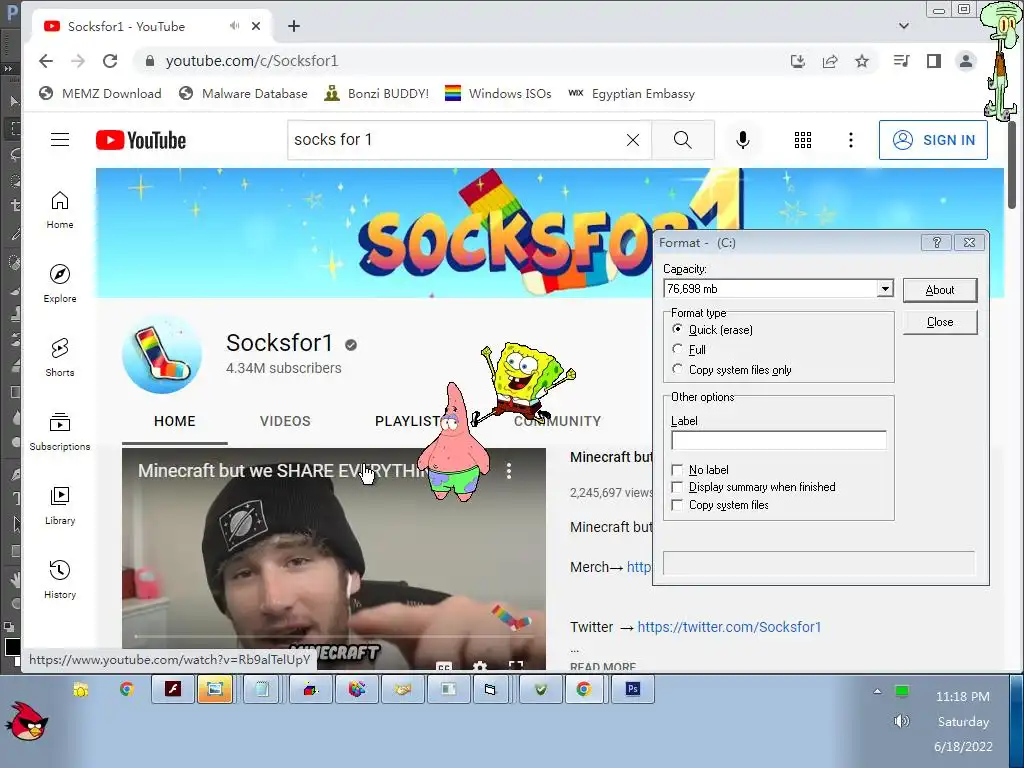The height and width of the screenshot is (768, 1024).
Task: Click the address bar URL
Action: click(252, 61)
